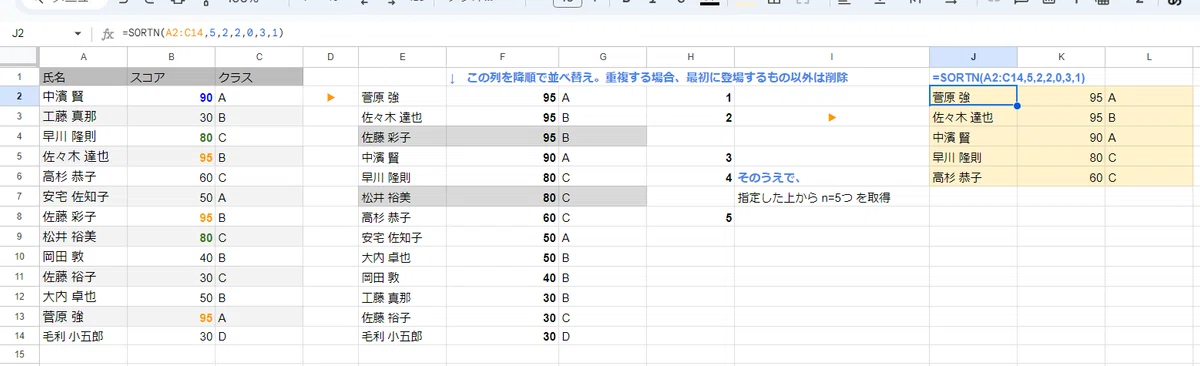Click class D in column C
Screen dimensions: 1200x366
tap(258, 337)
